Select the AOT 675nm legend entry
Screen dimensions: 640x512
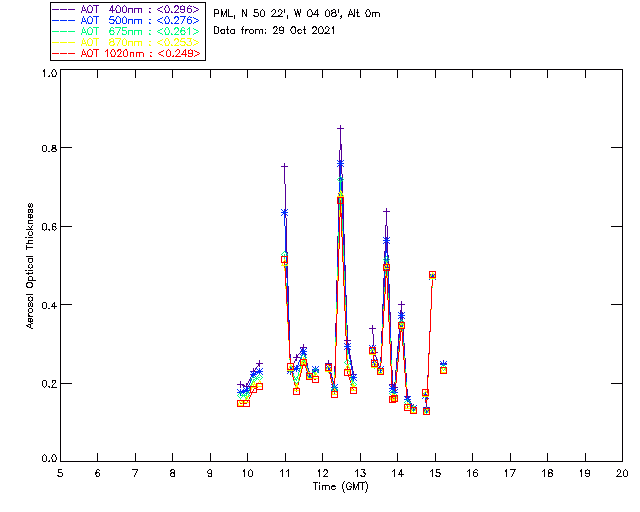[x=127, y=31]
